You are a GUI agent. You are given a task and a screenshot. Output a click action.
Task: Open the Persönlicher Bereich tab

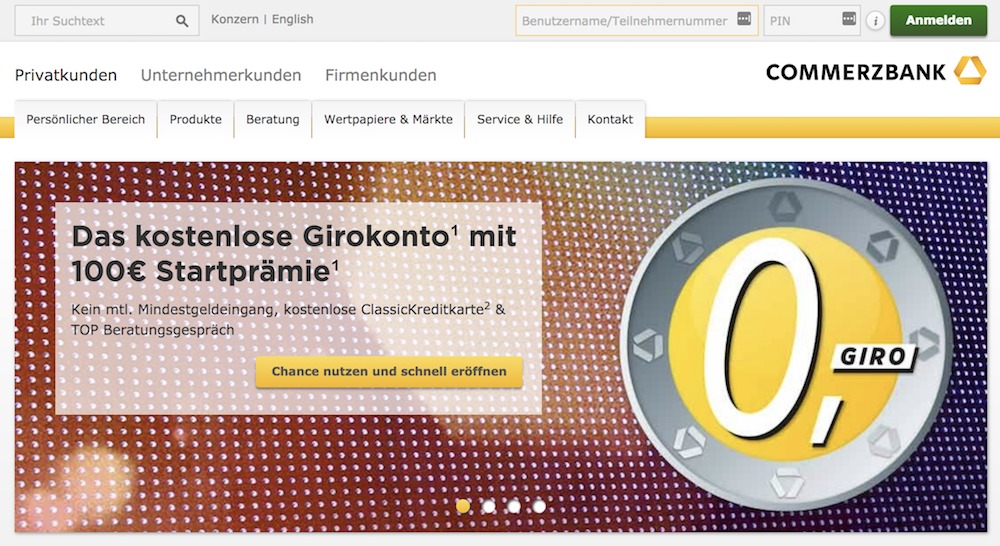pyautogui.click(x=85, y=119)
